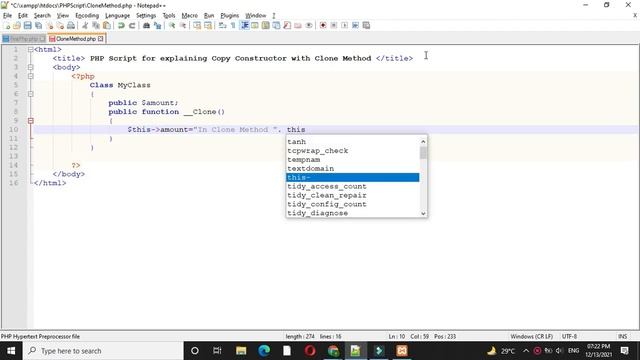640x360 pixels.
Task: Close the CloneMethod.php tab
Action: pos(101,39)
